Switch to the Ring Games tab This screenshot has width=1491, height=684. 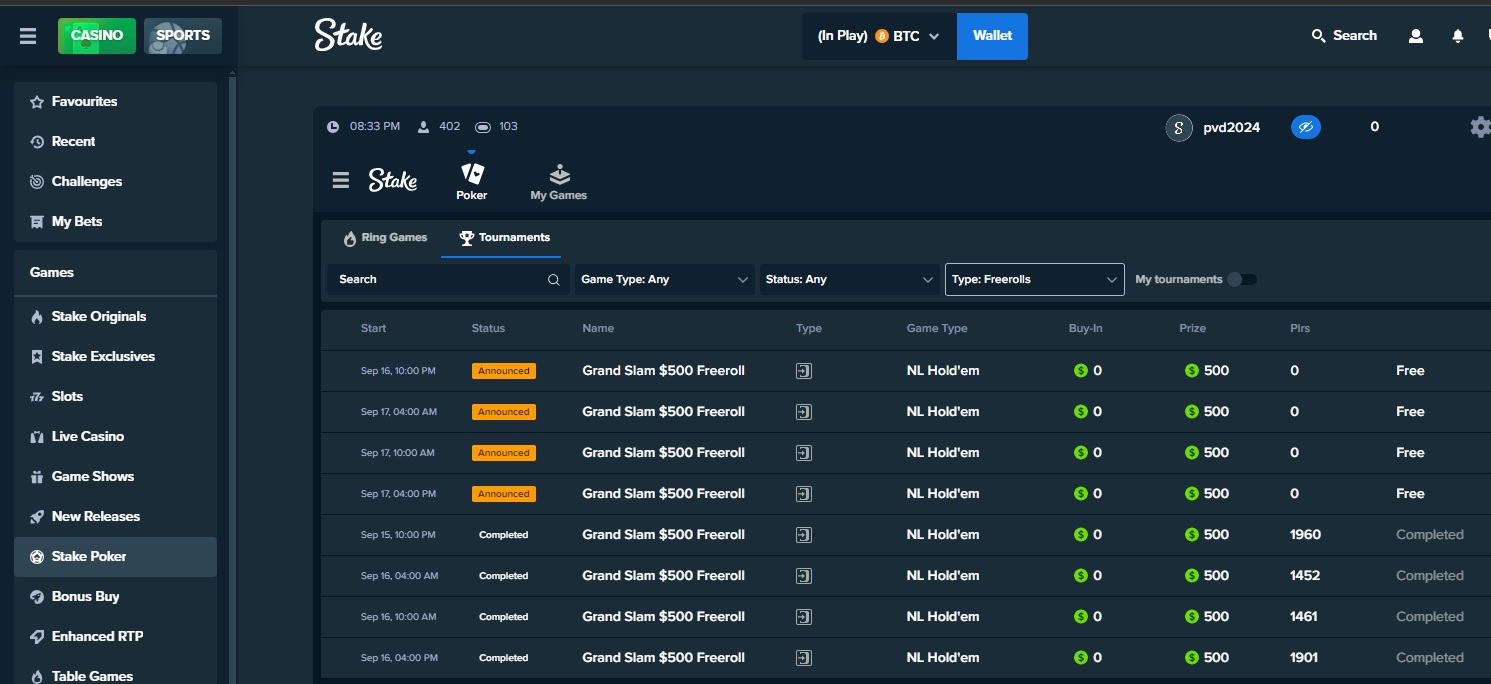click(386, 238)
